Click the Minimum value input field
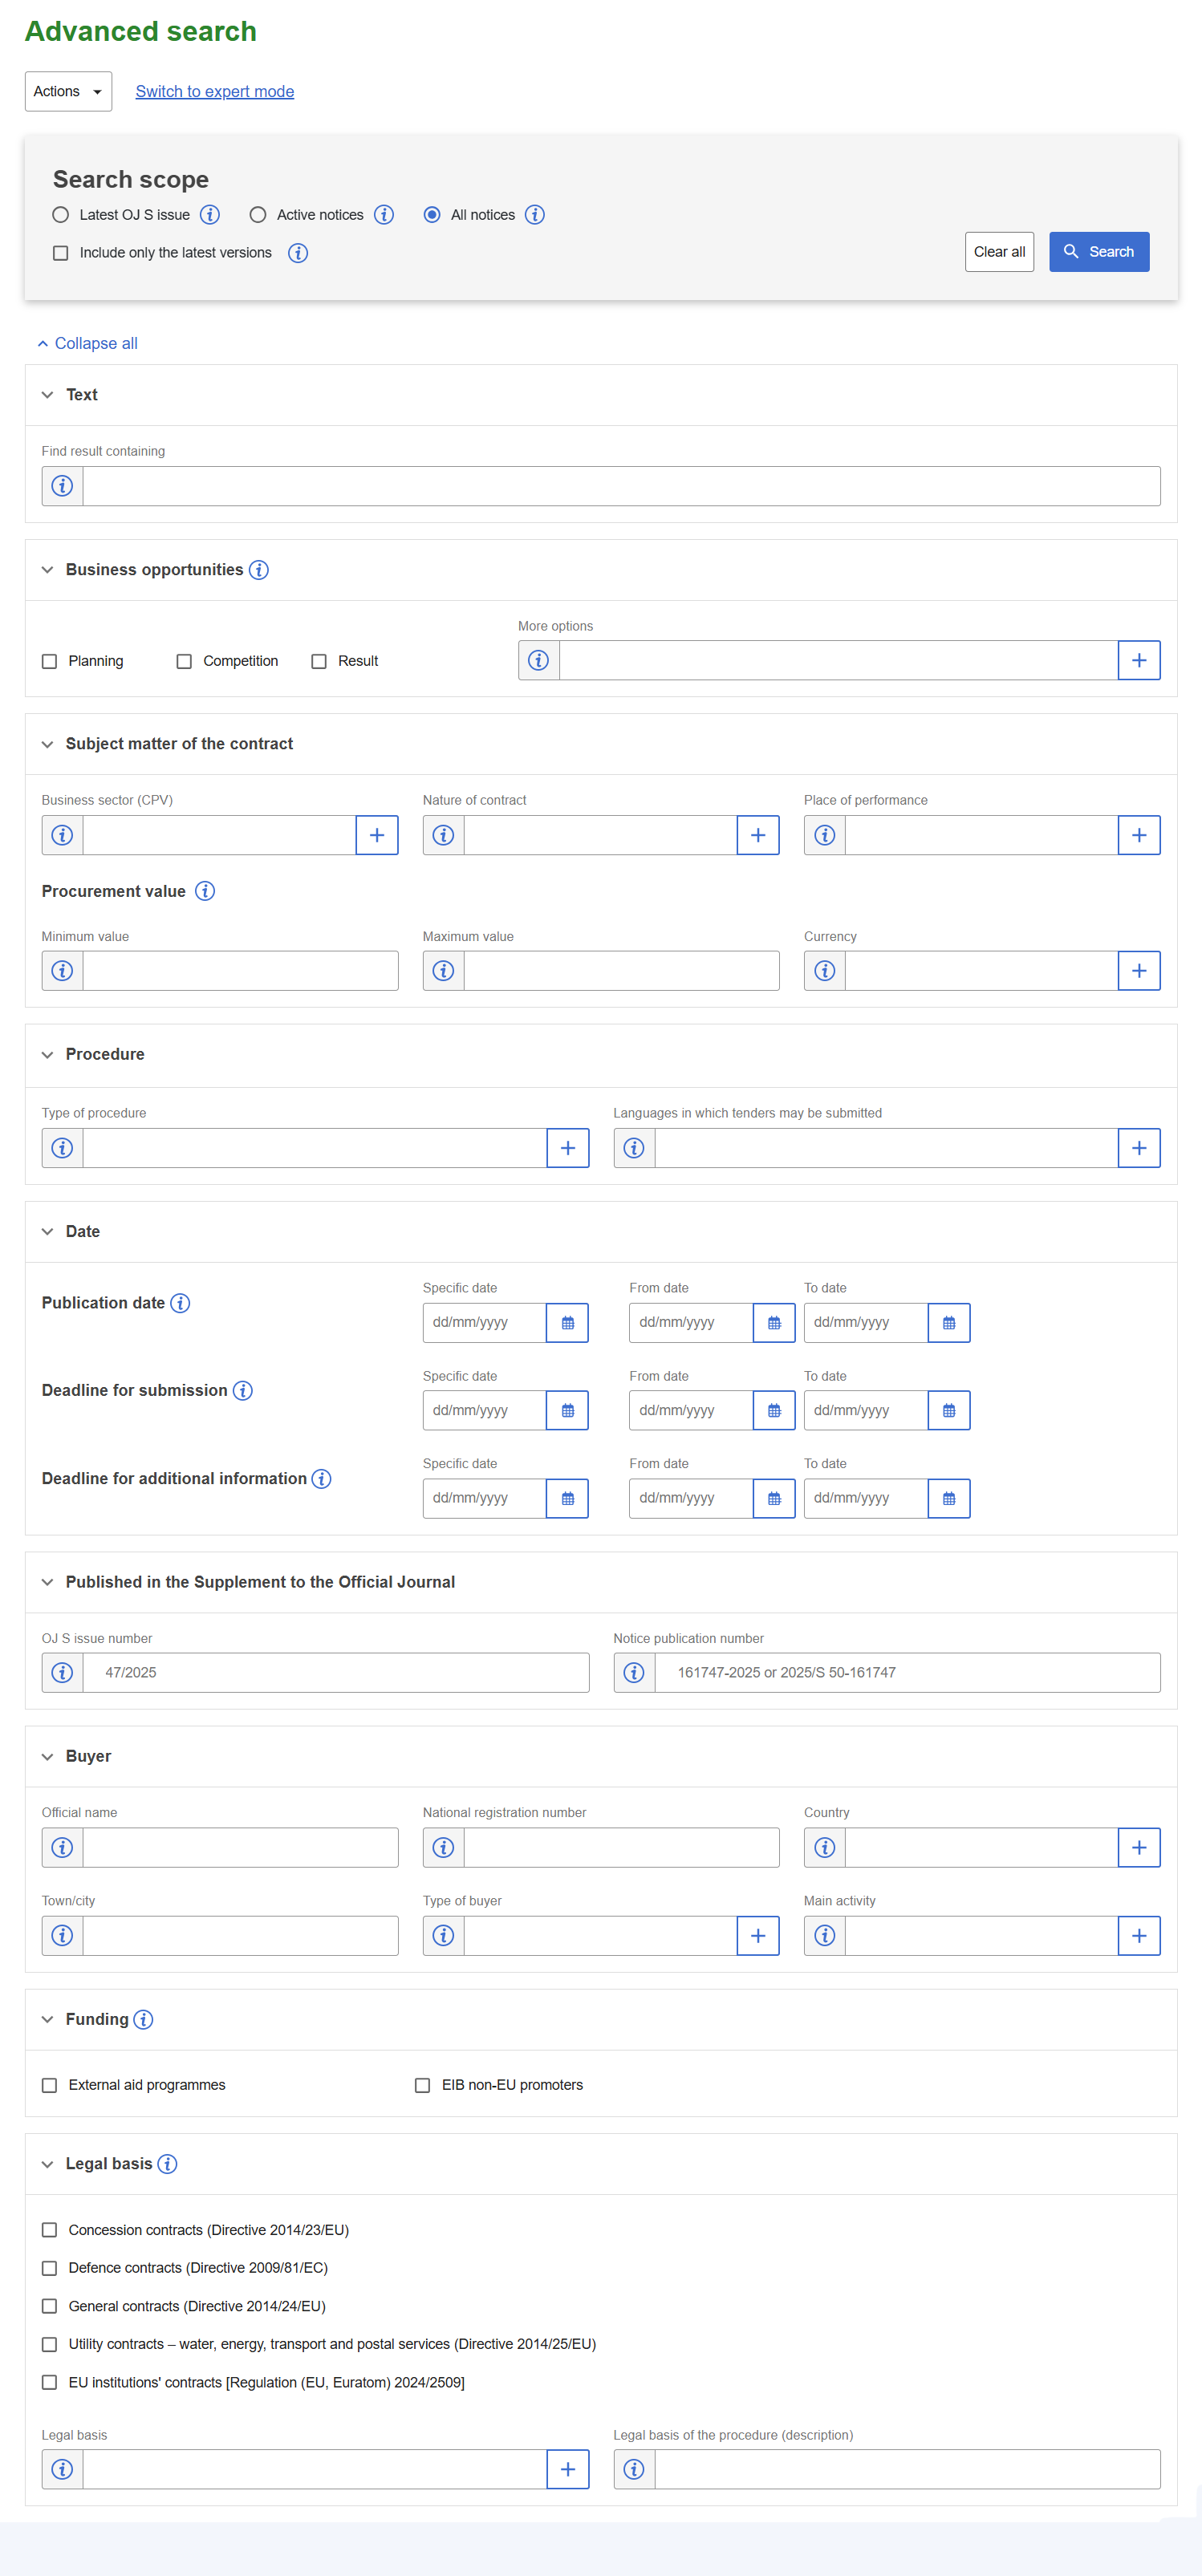This screenshot has height=2576, width=1202. coord(240,971)
